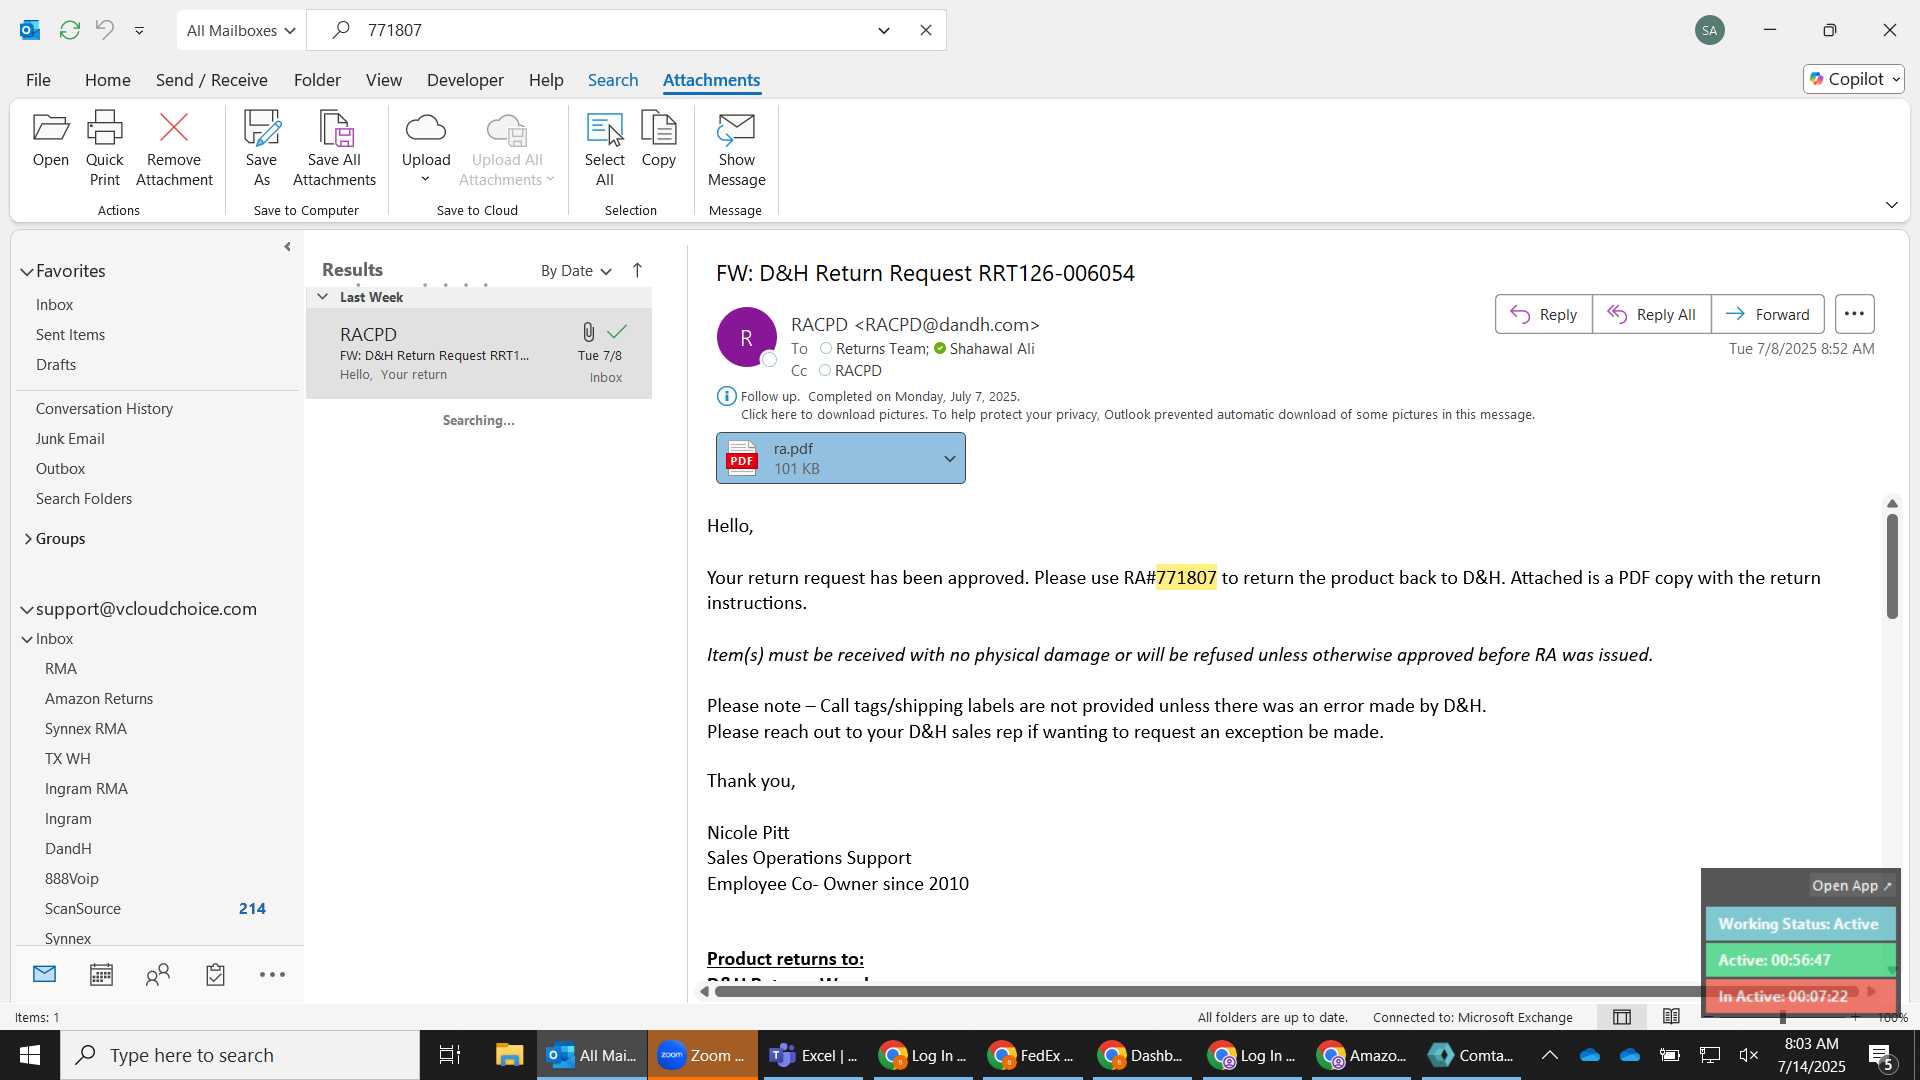The height and width of the screenshot is (1080, 1920).
Task: Open the Upload to cloud option
Action: coord(426,149)
